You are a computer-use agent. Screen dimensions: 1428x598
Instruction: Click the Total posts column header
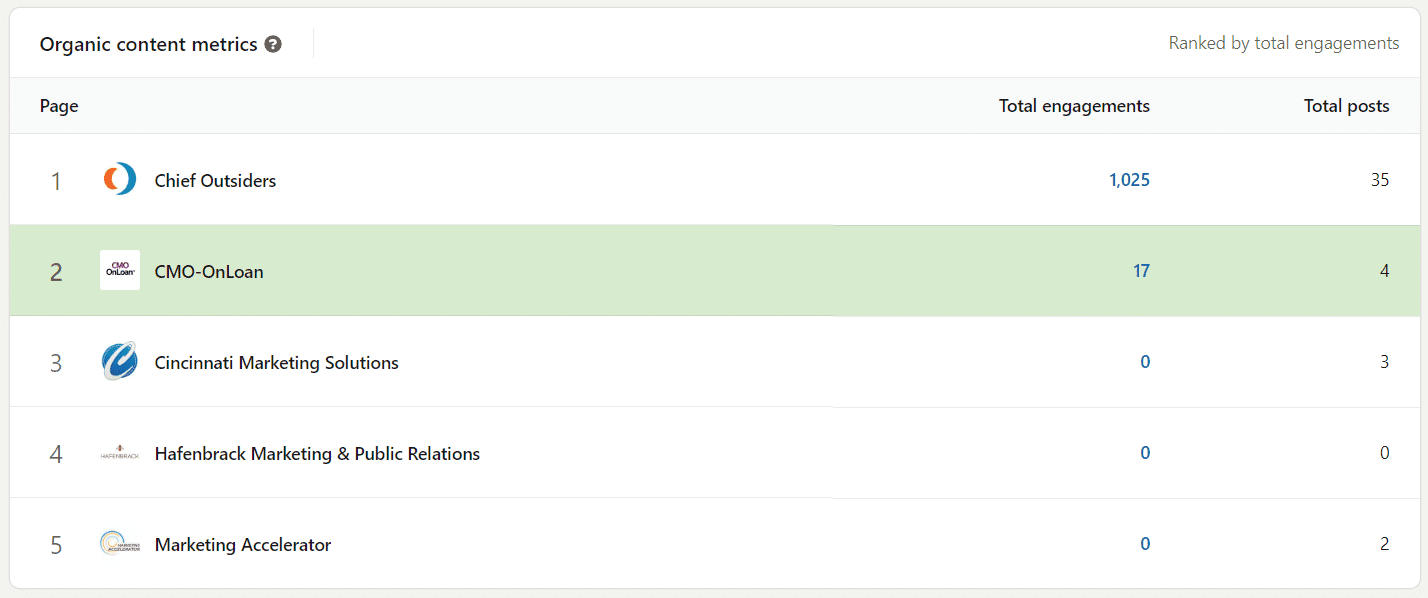(1346, 106)
